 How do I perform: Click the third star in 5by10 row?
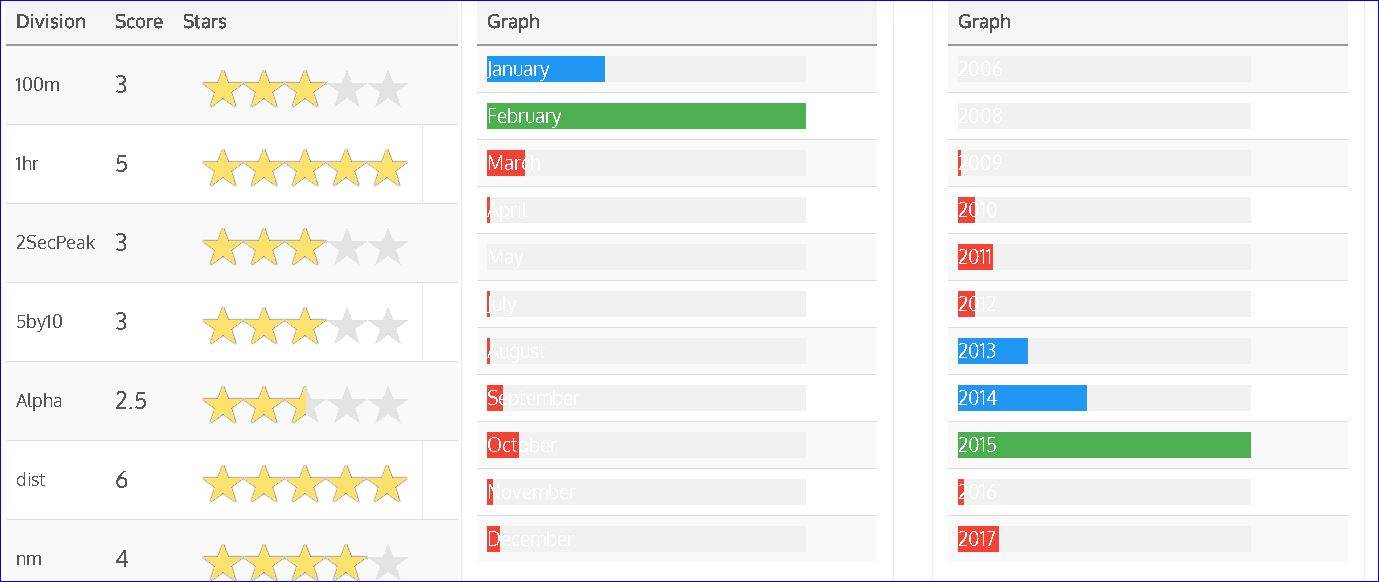pos(305,326)
